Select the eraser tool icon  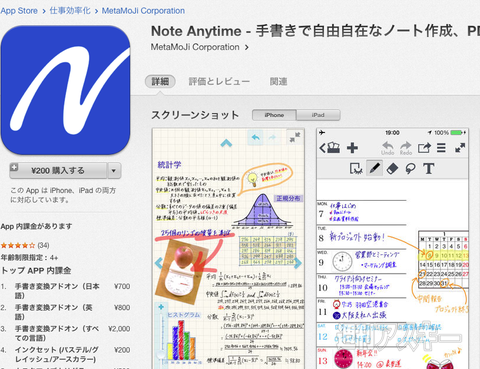(392, 169)
